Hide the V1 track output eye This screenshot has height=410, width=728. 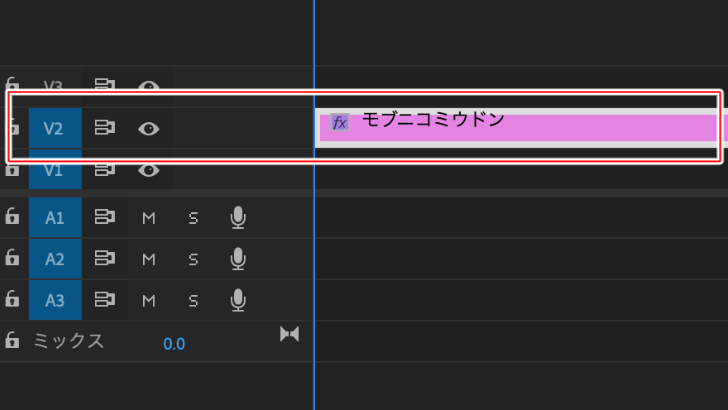[x=149, y=170]
